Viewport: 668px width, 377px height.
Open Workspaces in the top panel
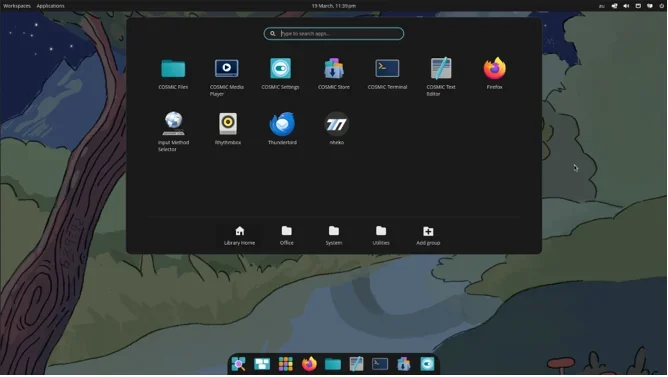[x=17, y=6]
